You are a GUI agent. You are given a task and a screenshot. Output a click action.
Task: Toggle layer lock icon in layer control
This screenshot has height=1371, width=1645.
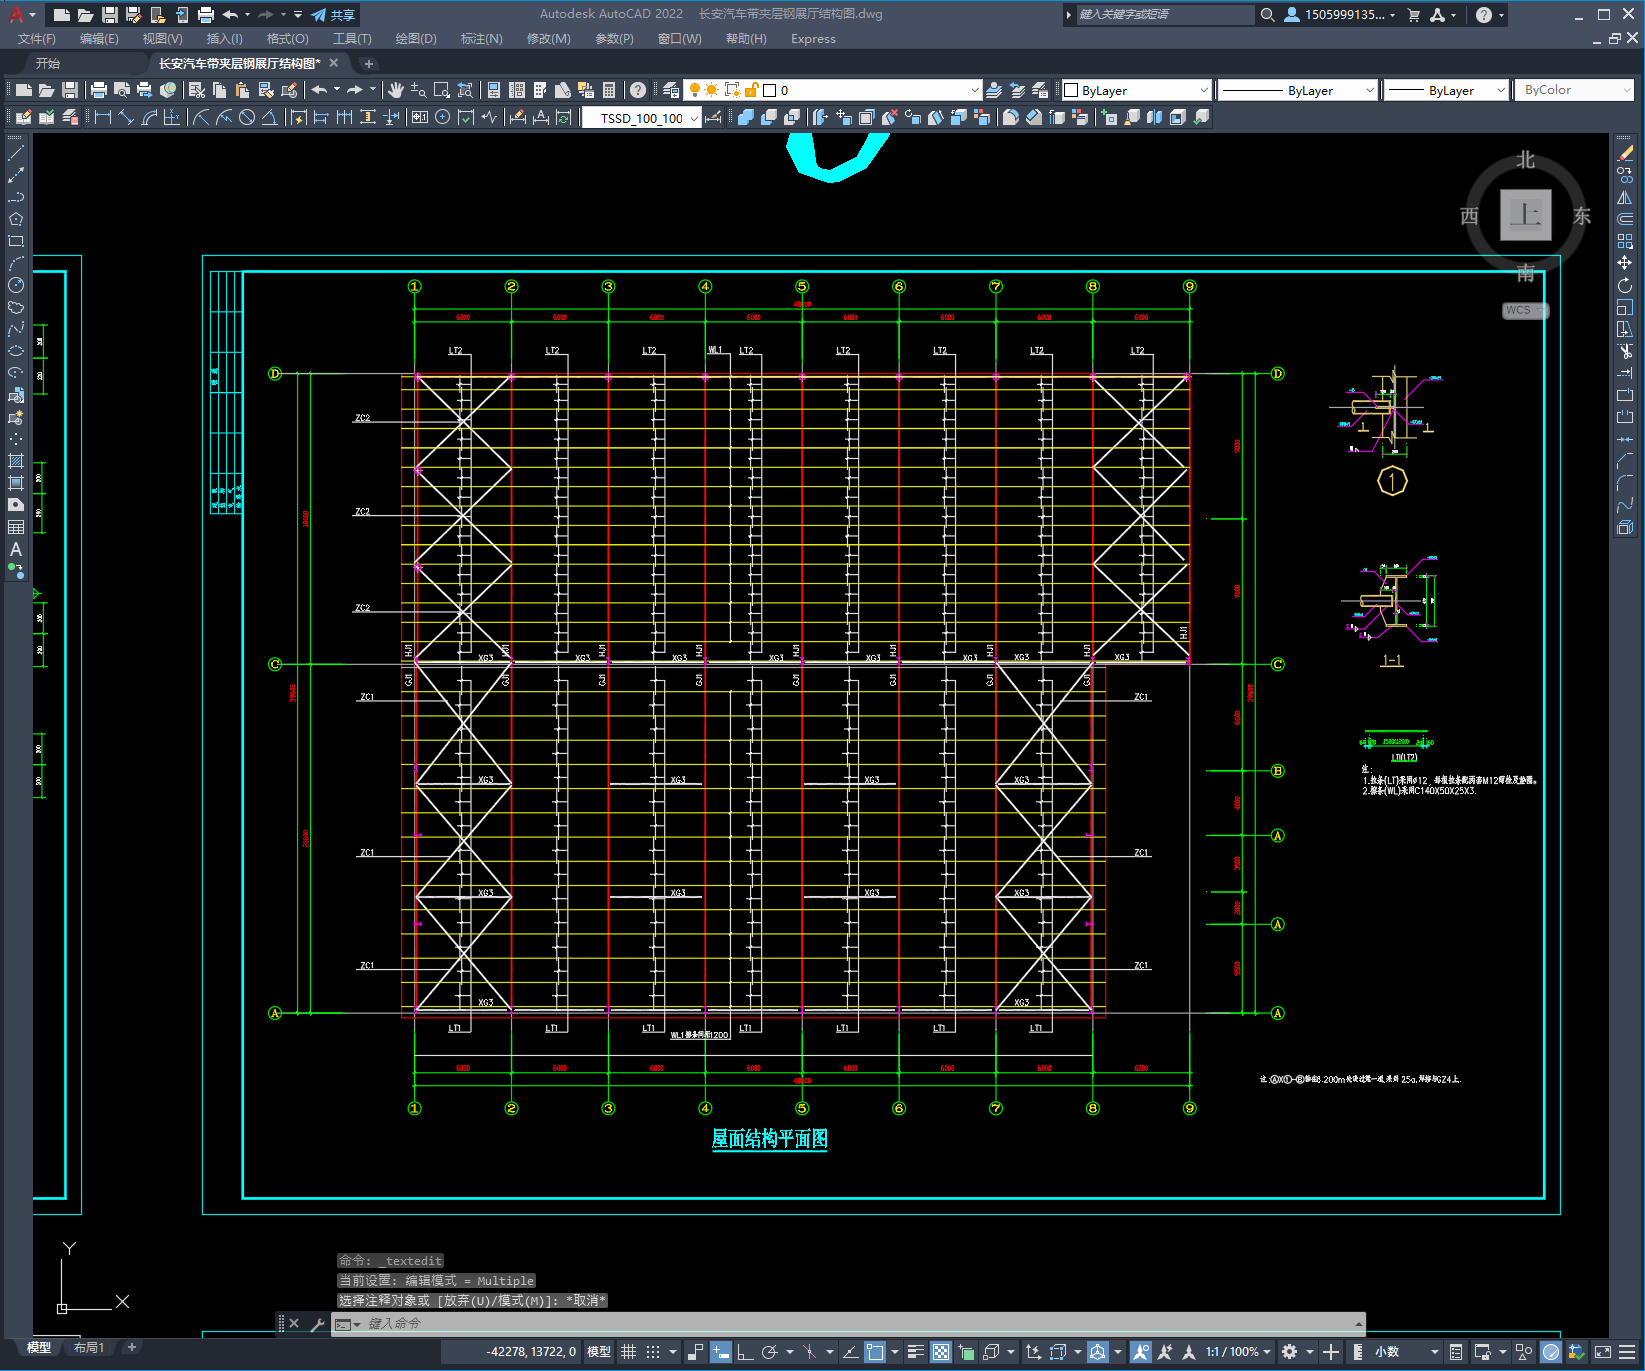(x=752, y=90)
